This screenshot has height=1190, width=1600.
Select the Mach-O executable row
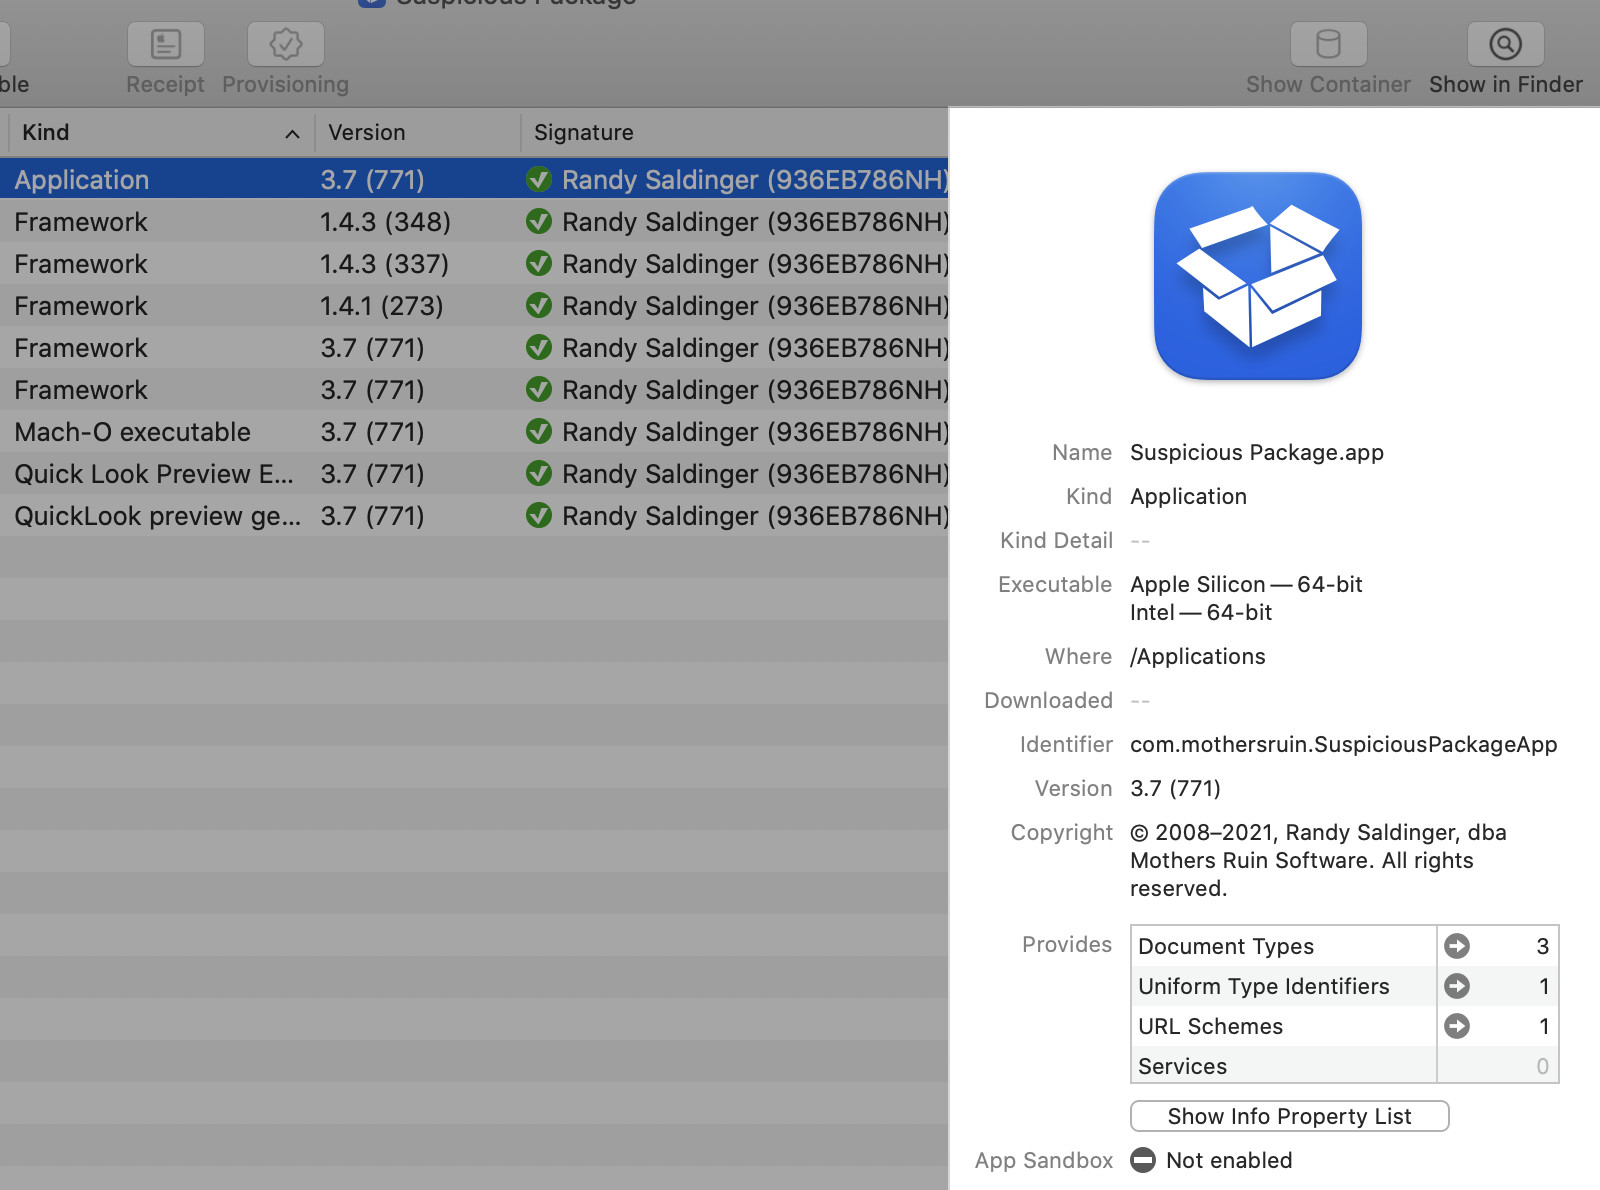tap(474, 432)
